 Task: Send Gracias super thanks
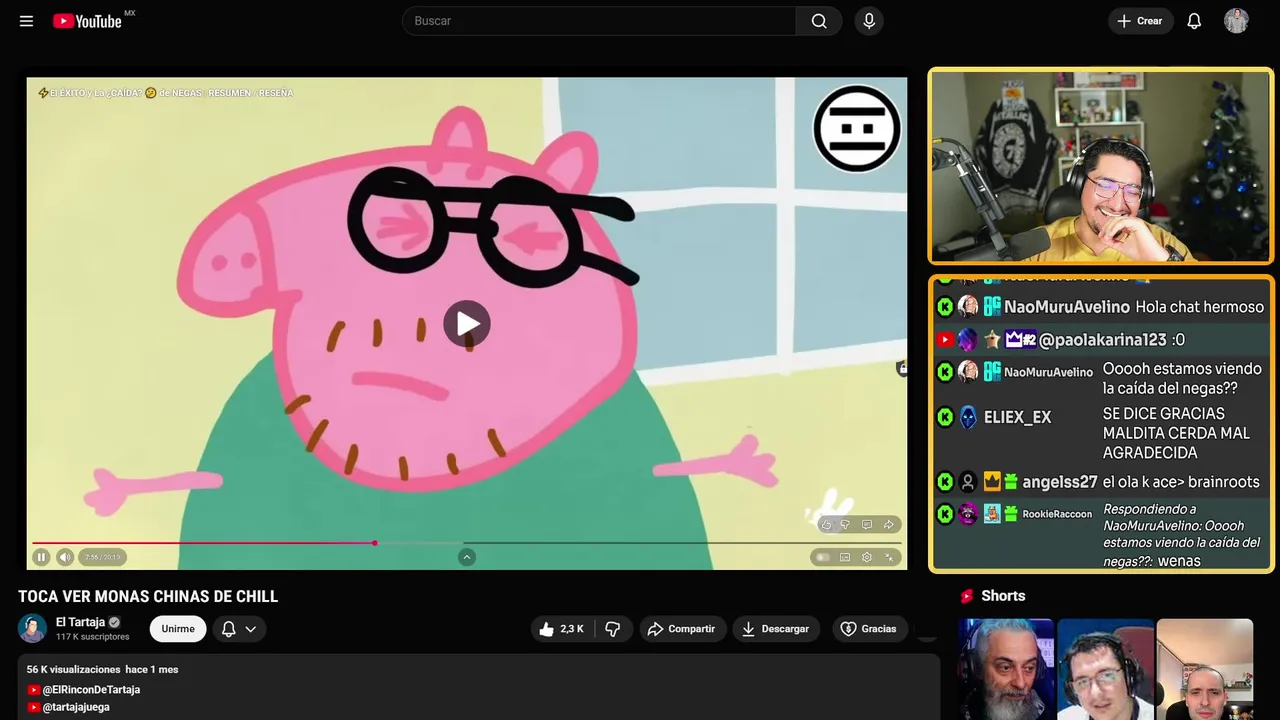click(868, 629)
